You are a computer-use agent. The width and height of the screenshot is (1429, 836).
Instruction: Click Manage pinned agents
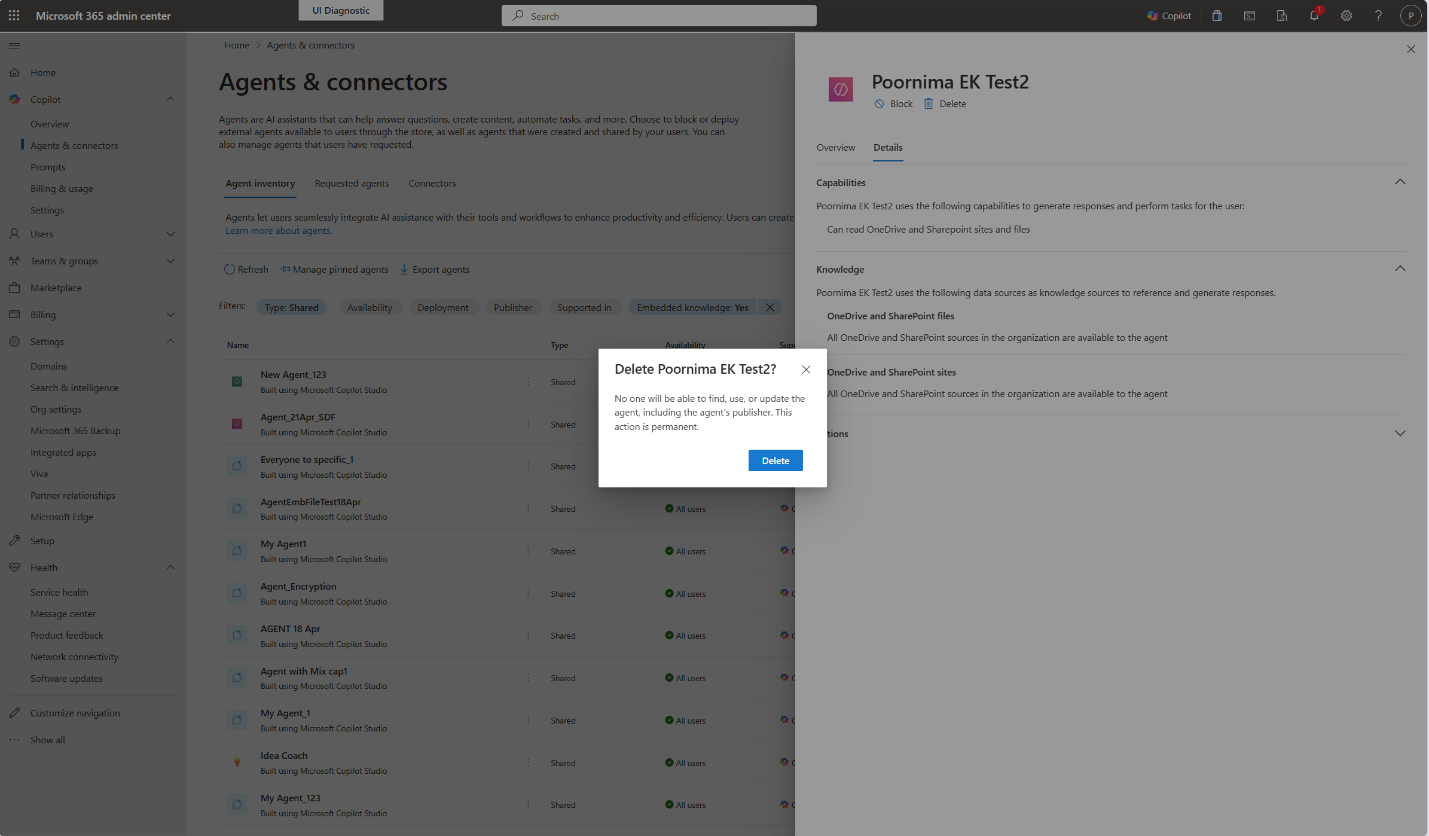(334, 269)
